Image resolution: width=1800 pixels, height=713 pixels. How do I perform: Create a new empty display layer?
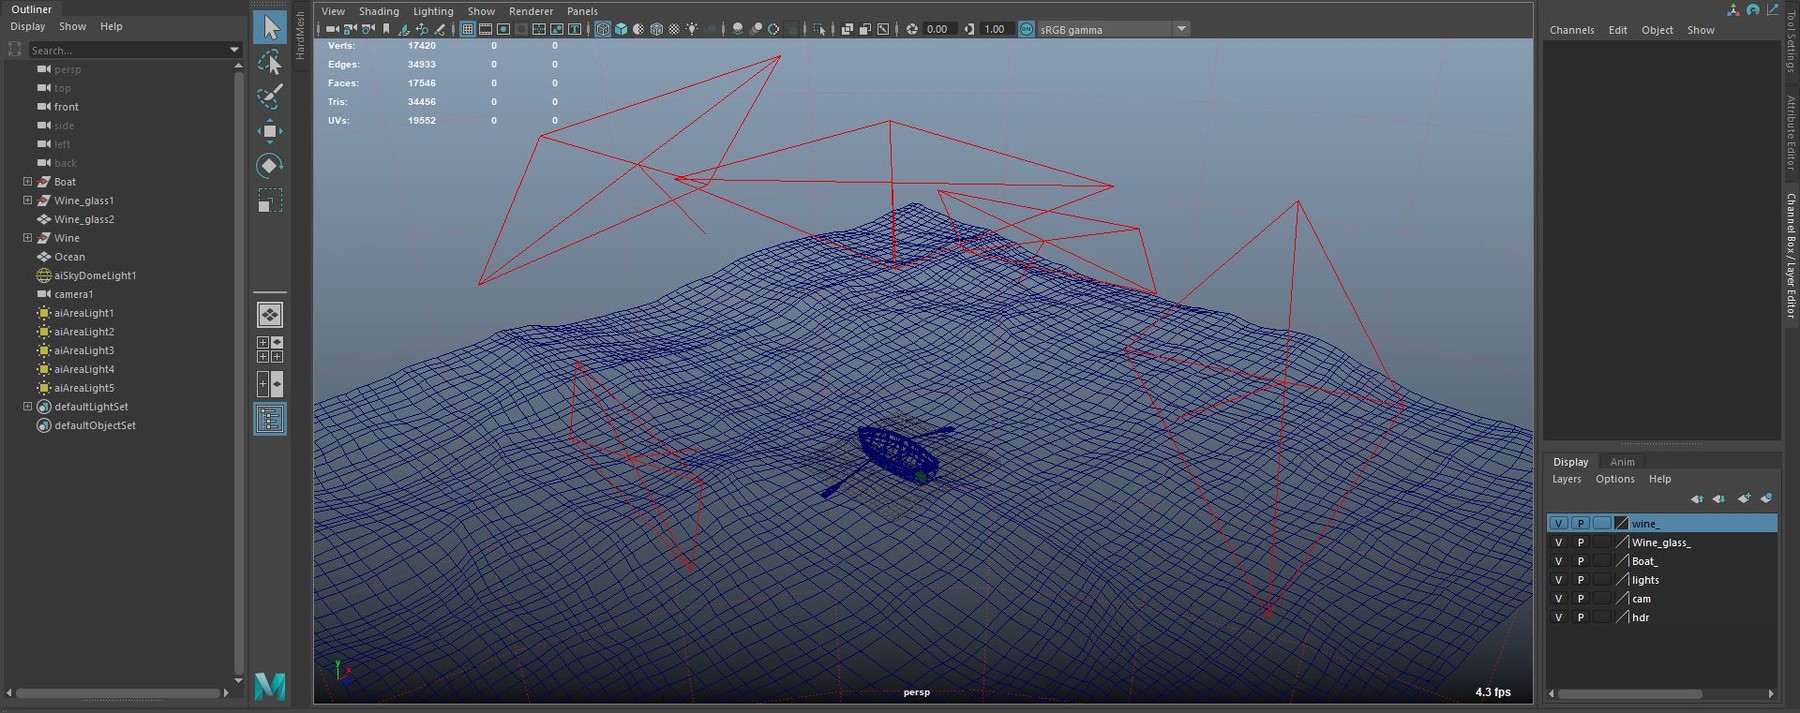coord(1744,498)
